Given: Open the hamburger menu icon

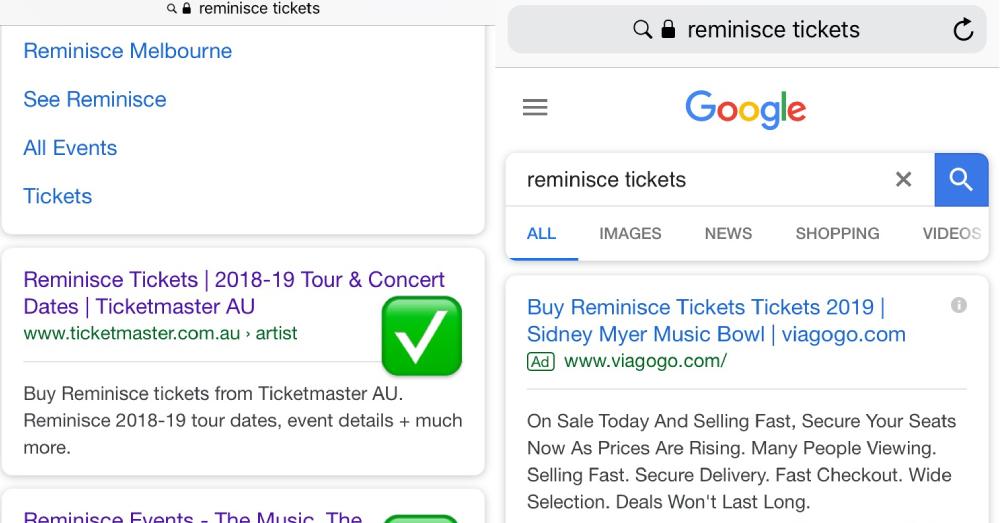Looking at the screenshot, I should 535,108.
